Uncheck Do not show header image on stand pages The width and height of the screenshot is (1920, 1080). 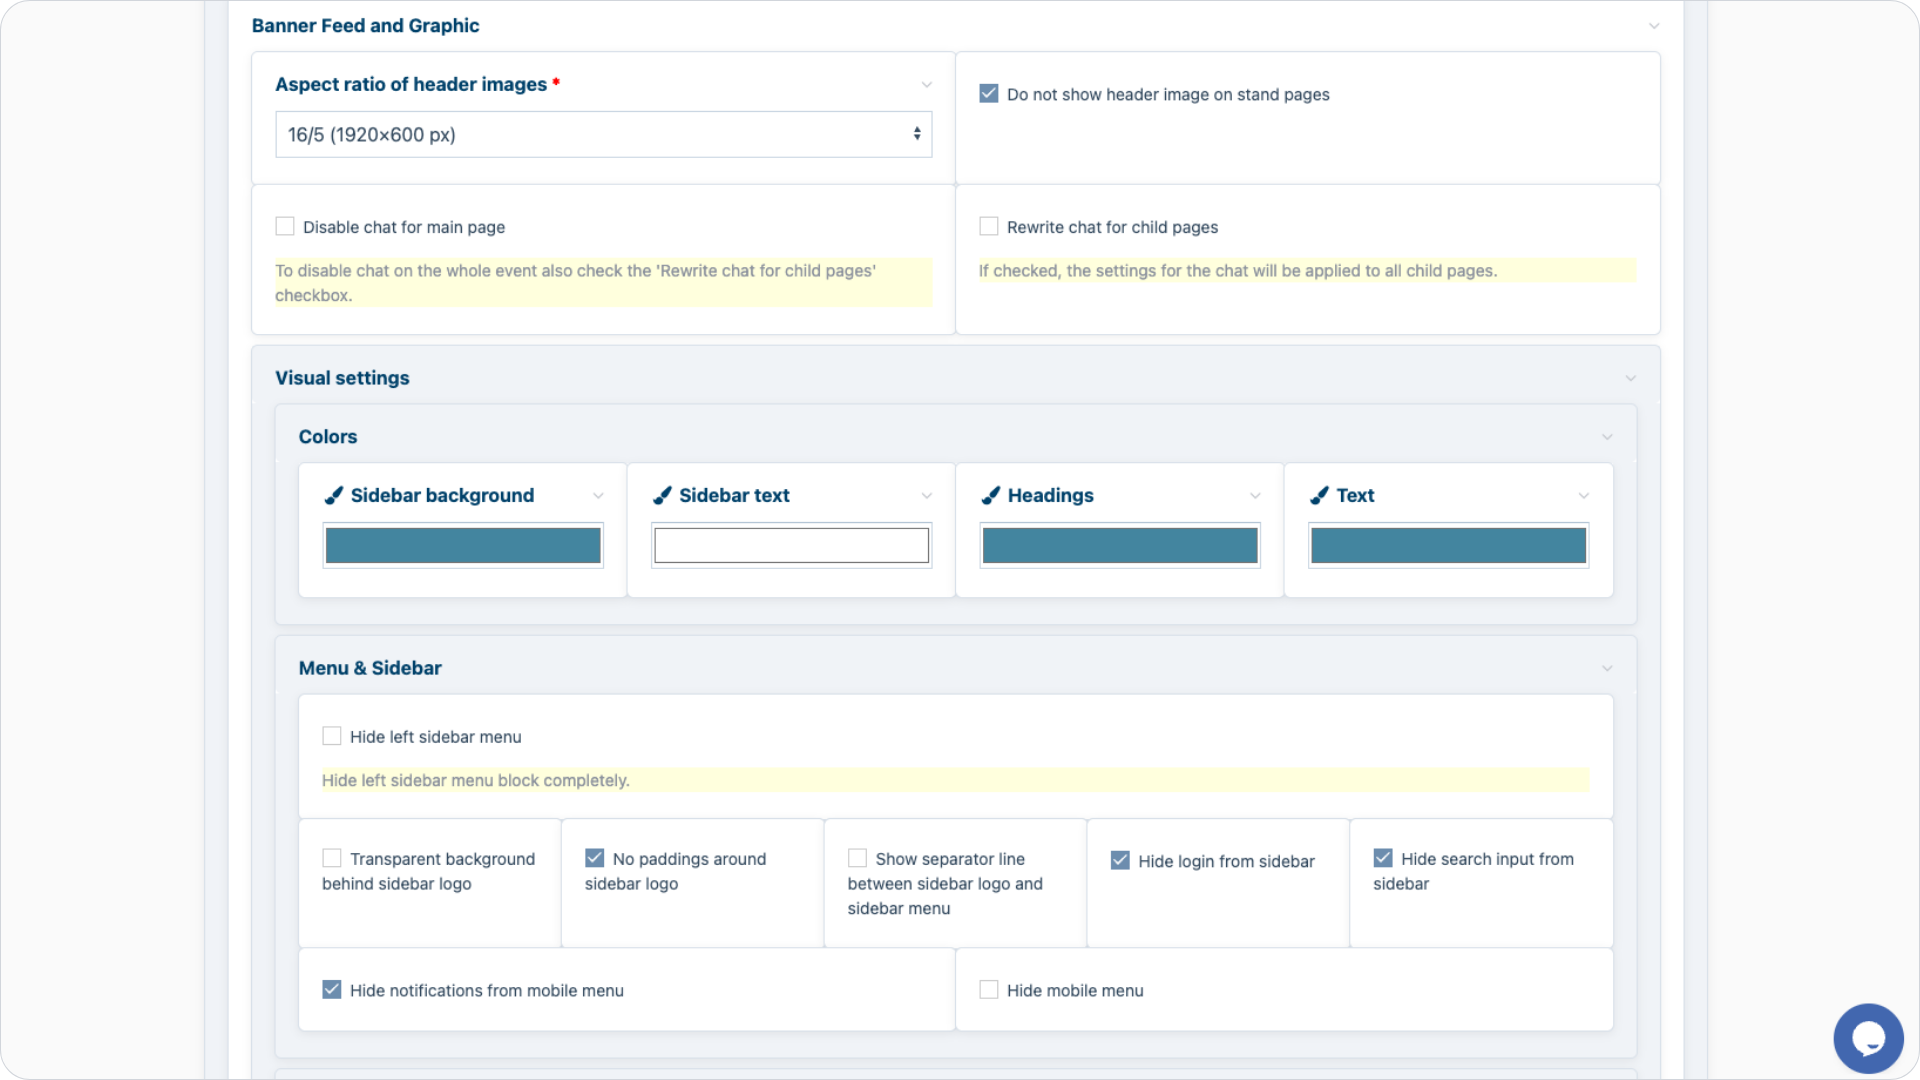tap(989, 94)
